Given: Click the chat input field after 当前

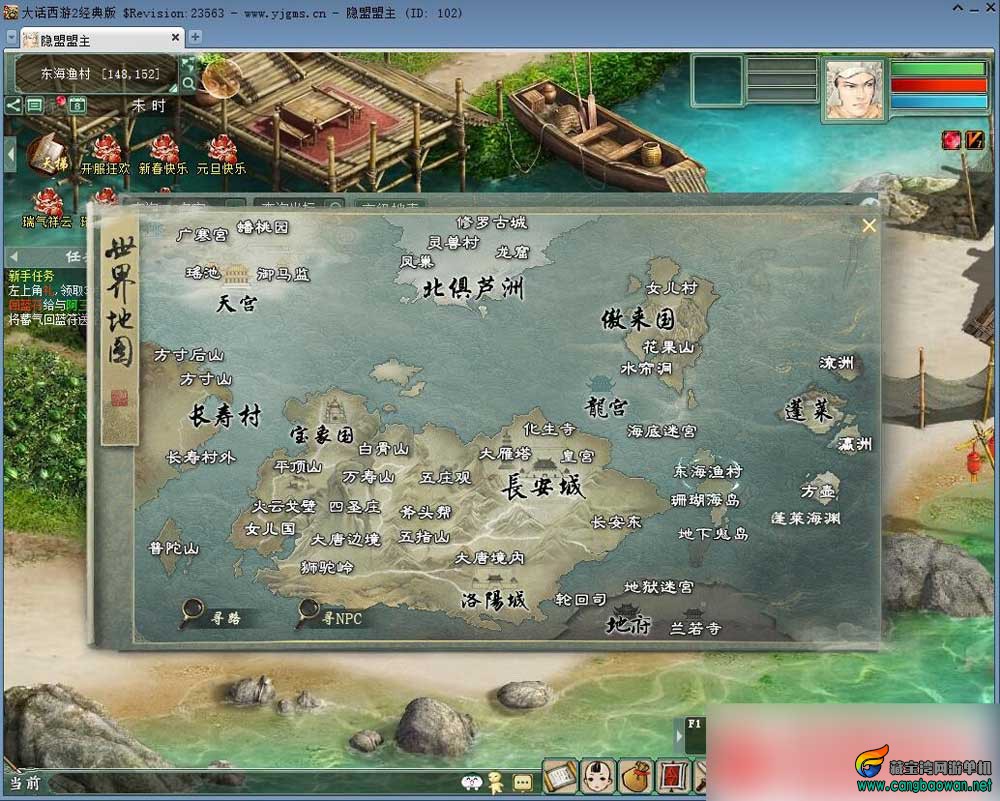Looking at the screenshot, I should click(x=252, y=783).
